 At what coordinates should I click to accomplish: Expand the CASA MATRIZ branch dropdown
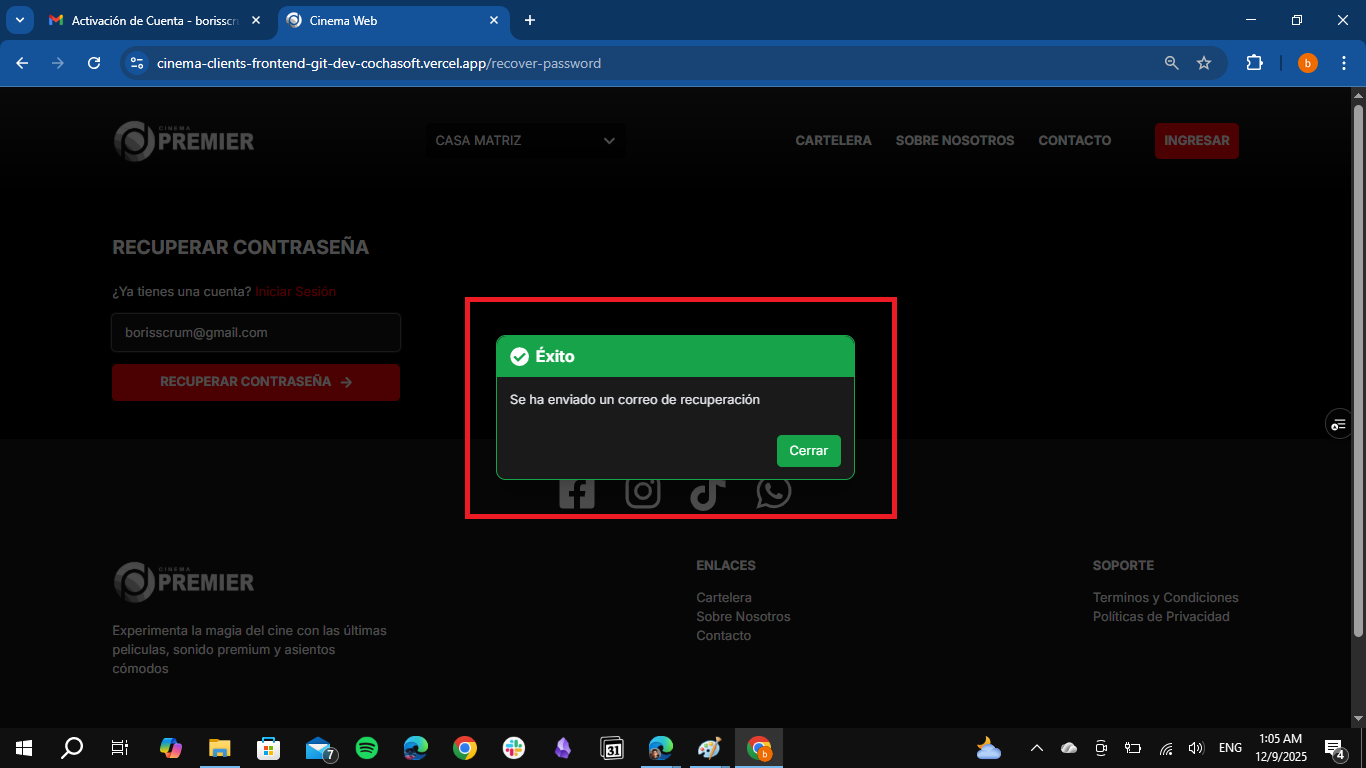[525, 141]
